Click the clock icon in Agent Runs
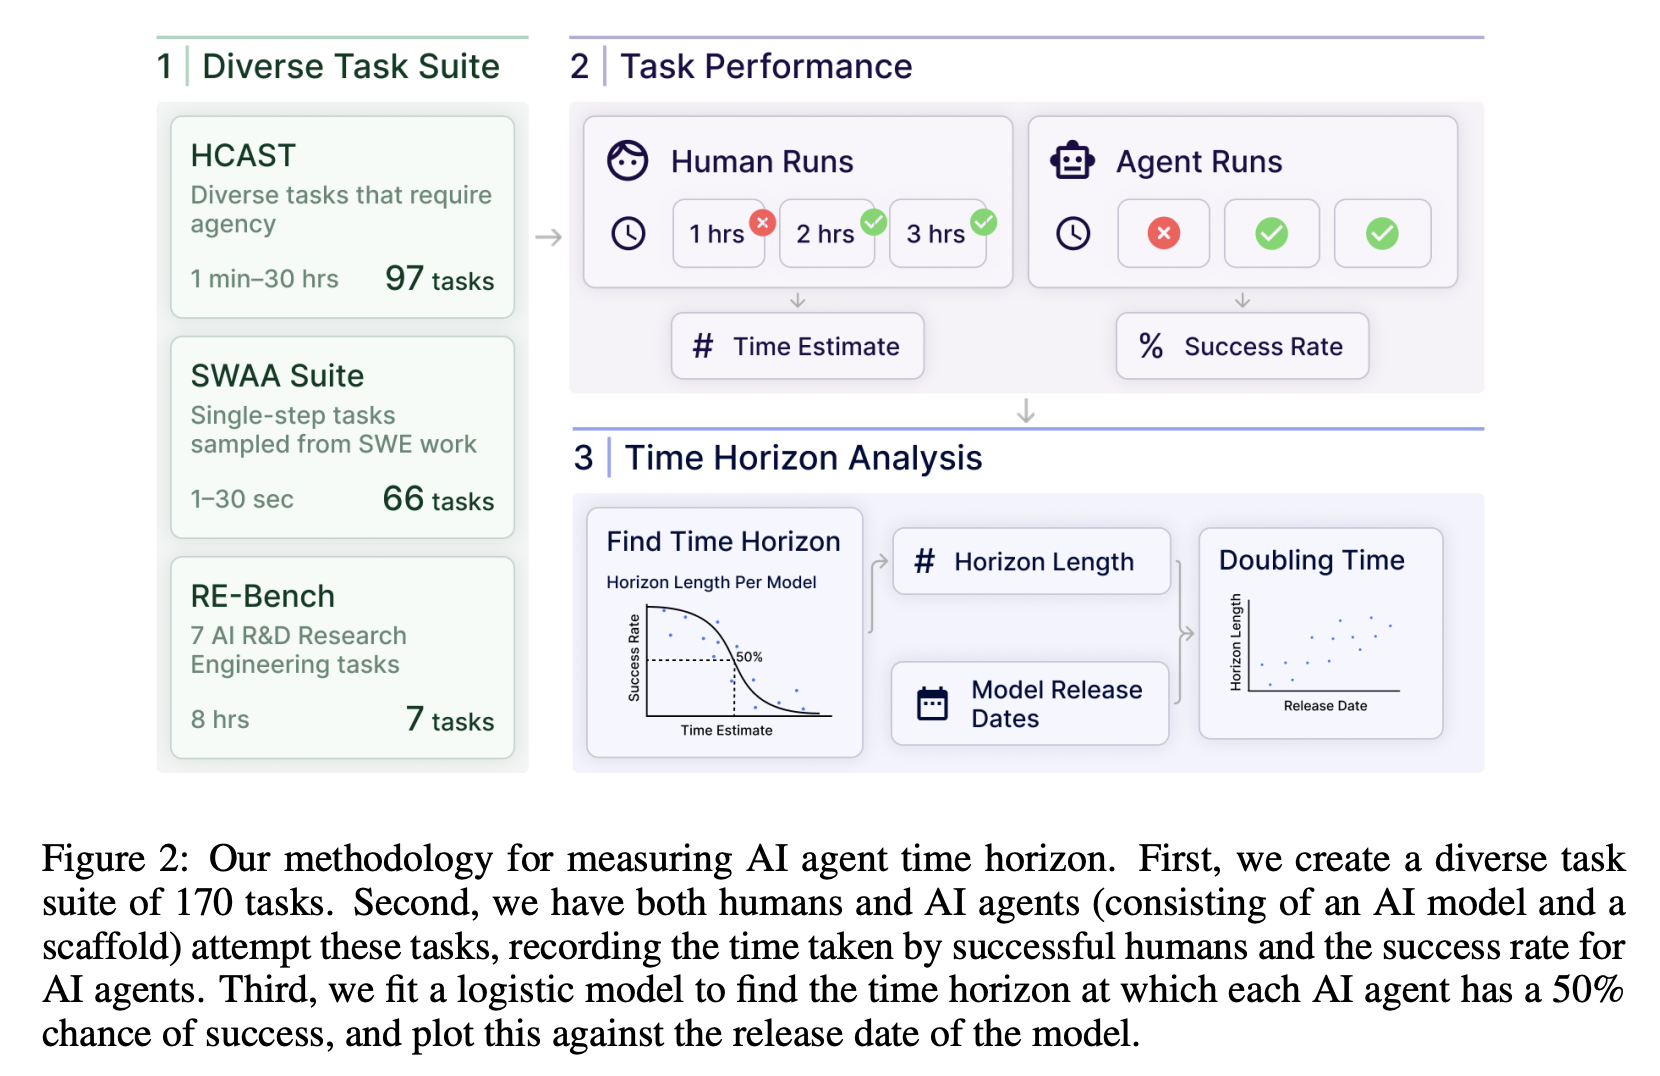 tap(1073, 234)
